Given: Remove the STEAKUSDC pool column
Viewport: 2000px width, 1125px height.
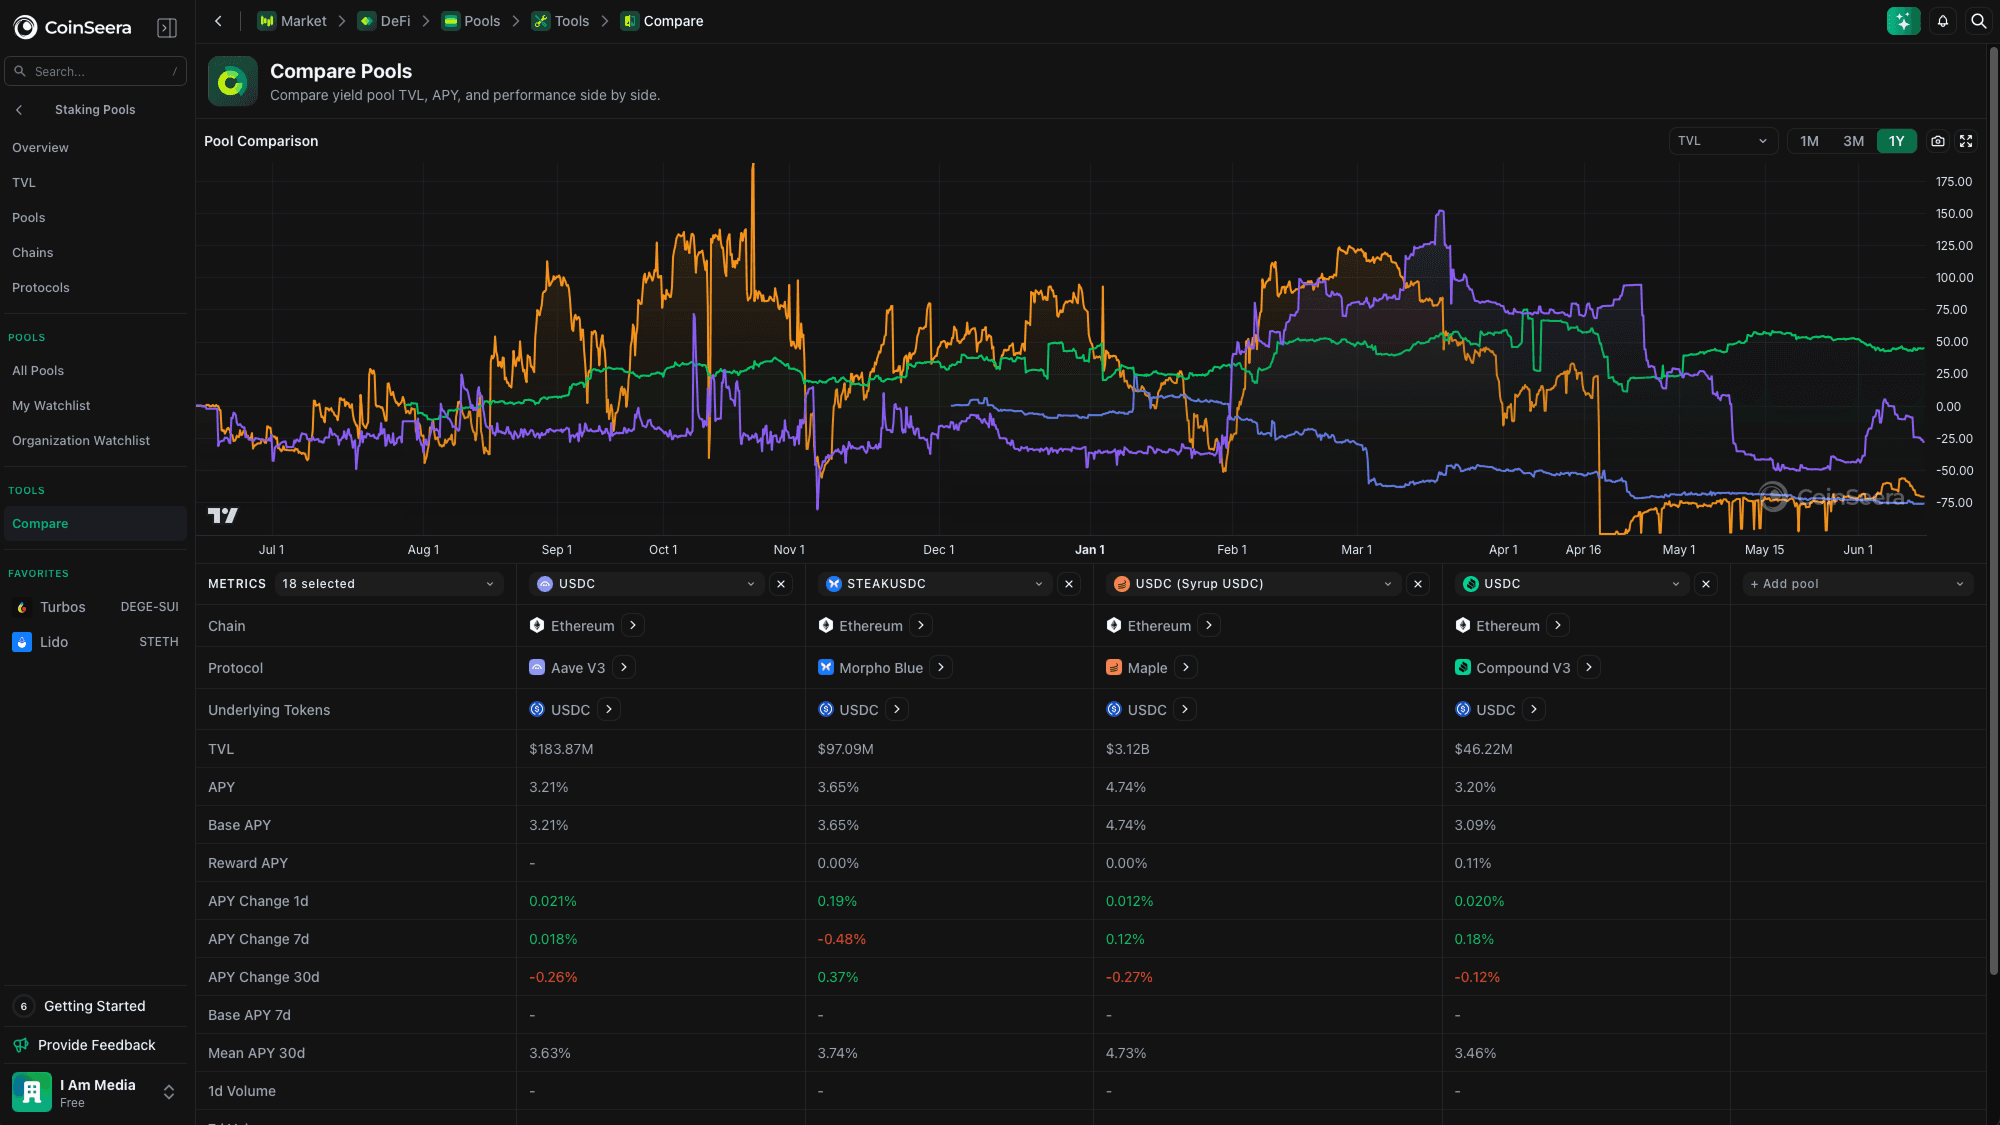Looking at the screenshot, I should (1069, 584).
